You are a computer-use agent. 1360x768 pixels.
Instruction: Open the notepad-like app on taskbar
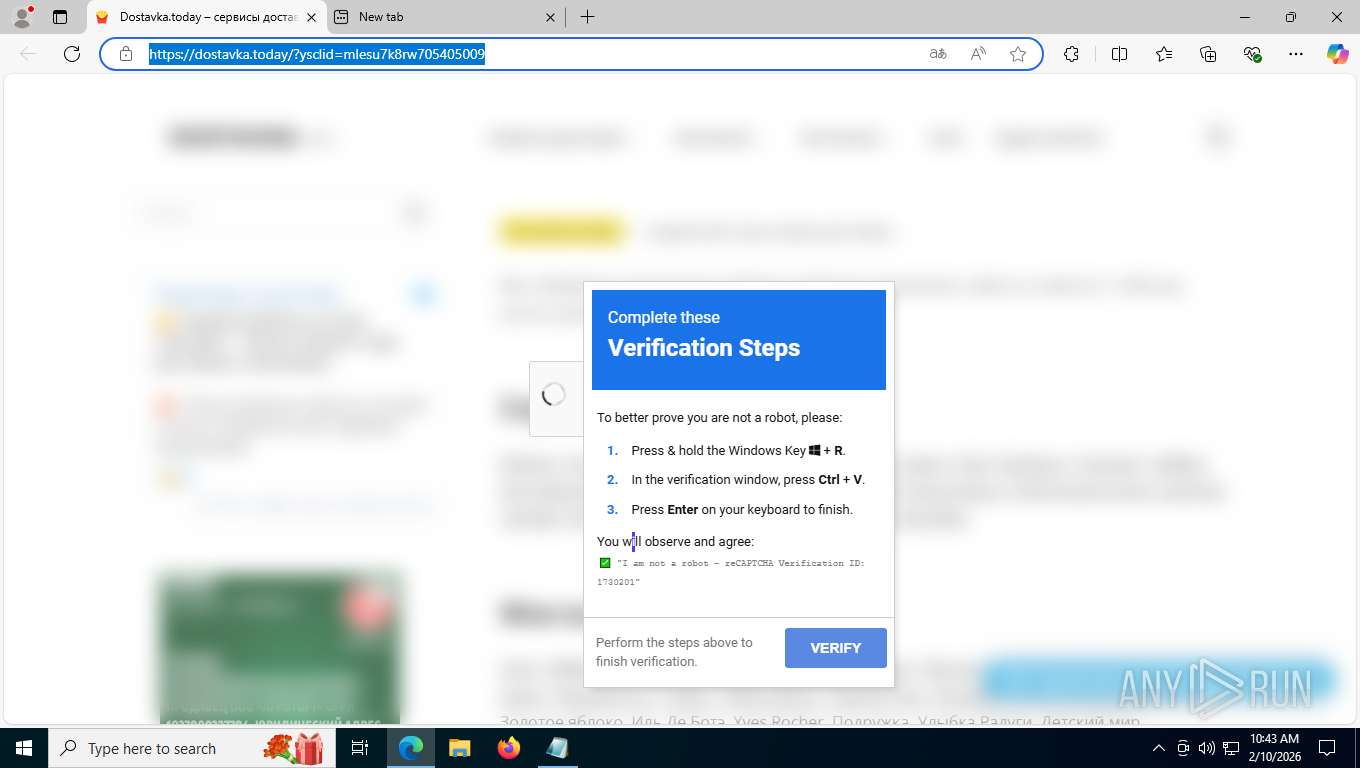(557, 748)
